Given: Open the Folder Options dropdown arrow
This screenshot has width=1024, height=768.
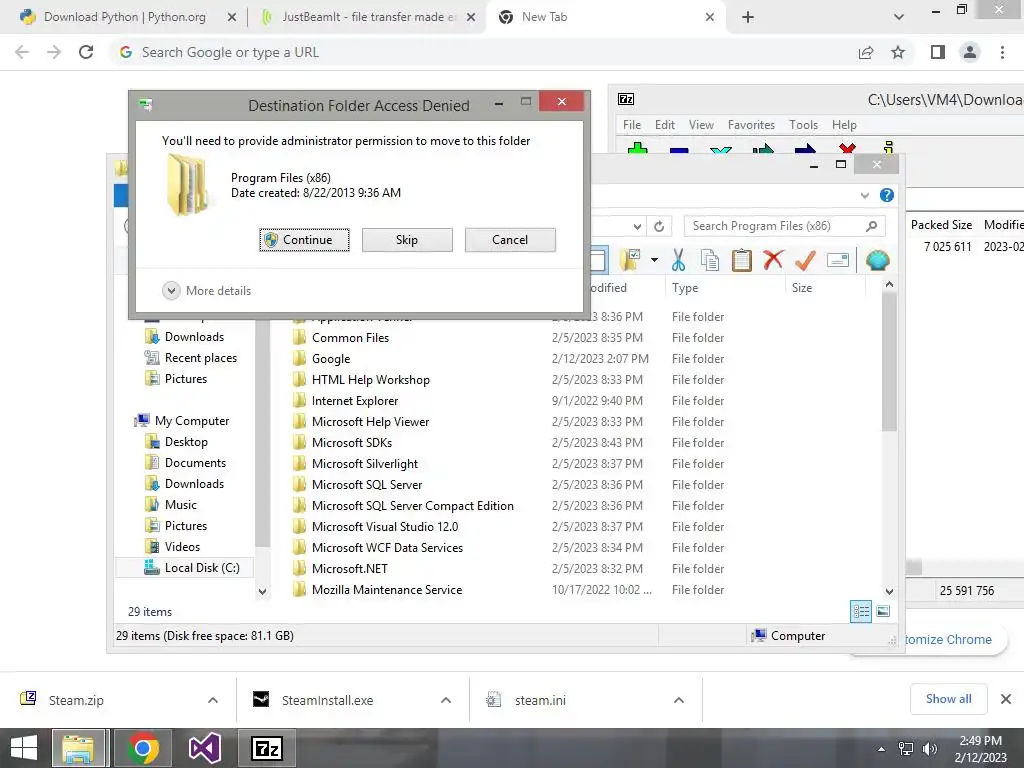Looking at the screenshot, I should click(654, 260).
